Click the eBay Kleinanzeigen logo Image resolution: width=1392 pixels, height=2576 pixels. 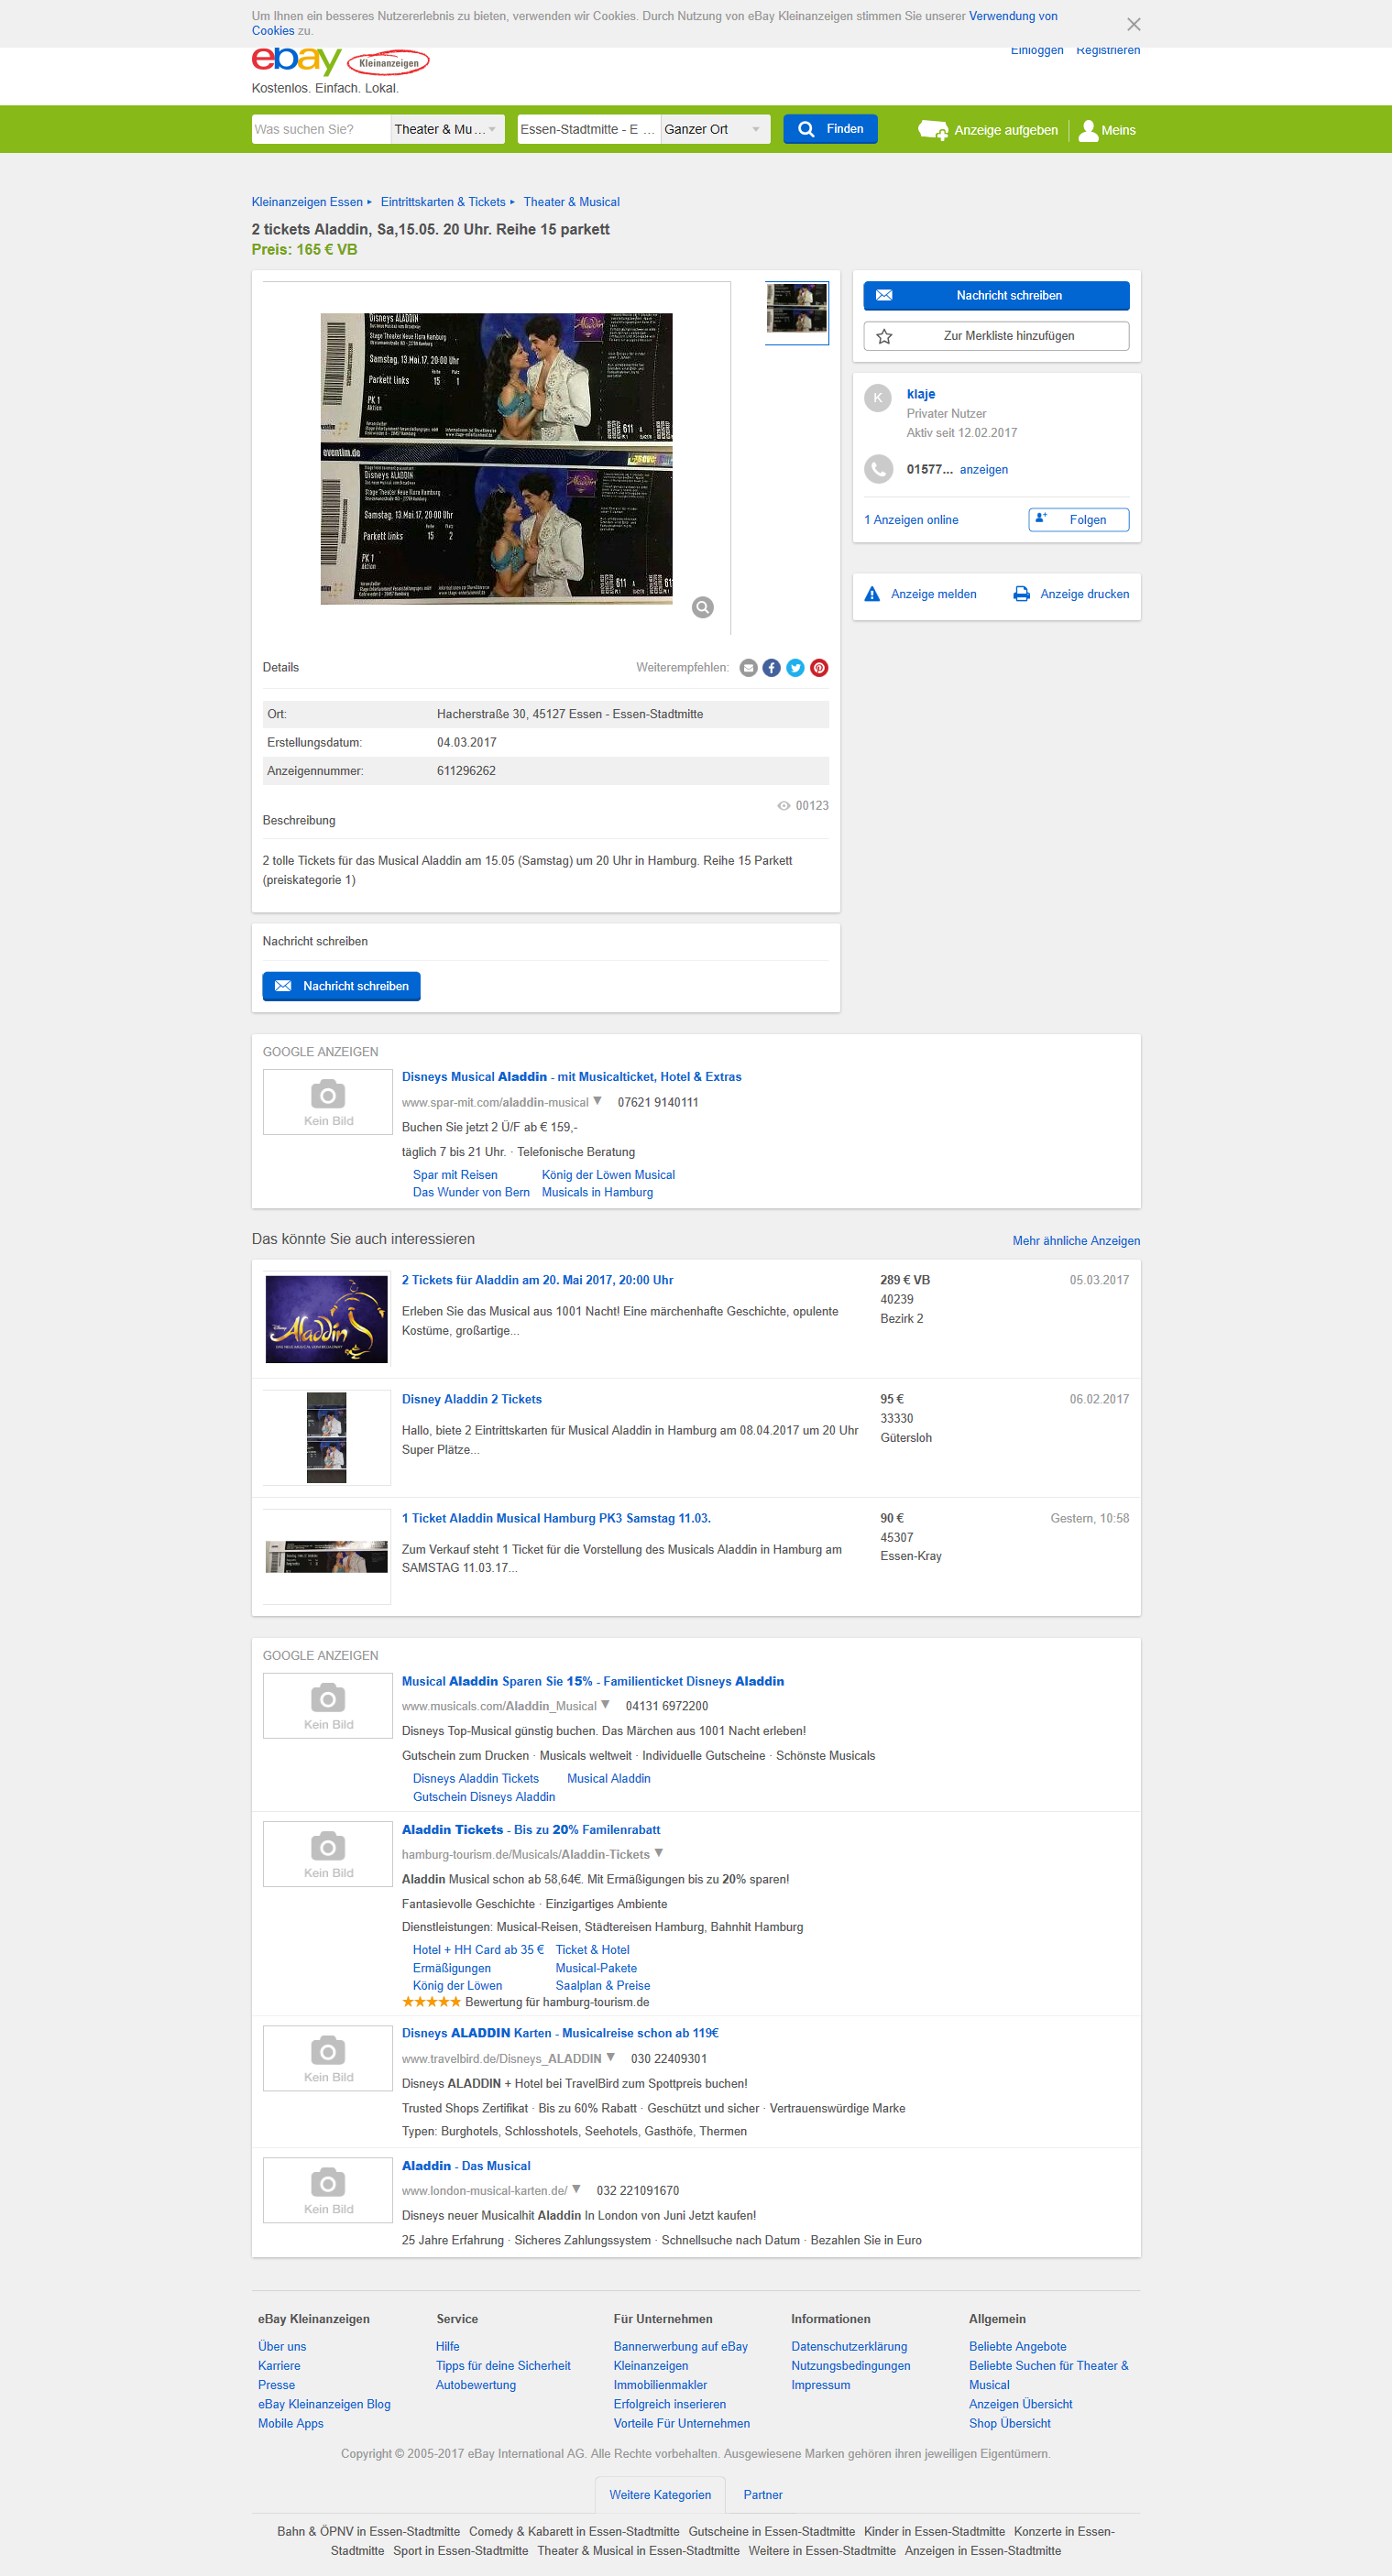pyautogui.click(x=340, y=61)
